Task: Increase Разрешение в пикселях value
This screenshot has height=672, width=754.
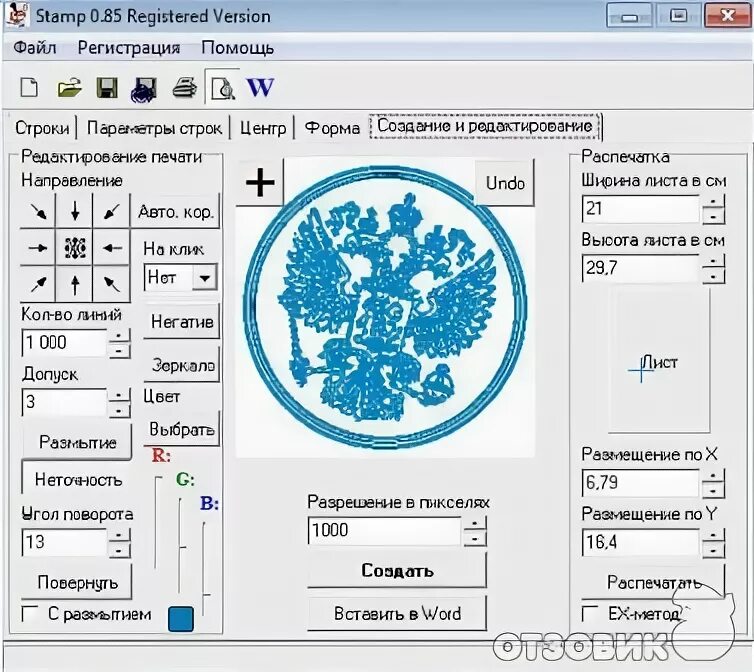Action: point(475,523)
